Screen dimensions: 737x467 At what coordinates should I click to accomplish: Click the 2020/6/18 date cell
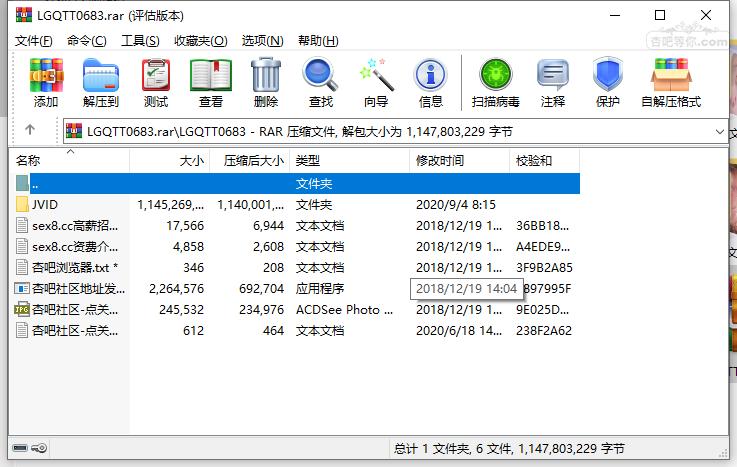pos(459,331)
